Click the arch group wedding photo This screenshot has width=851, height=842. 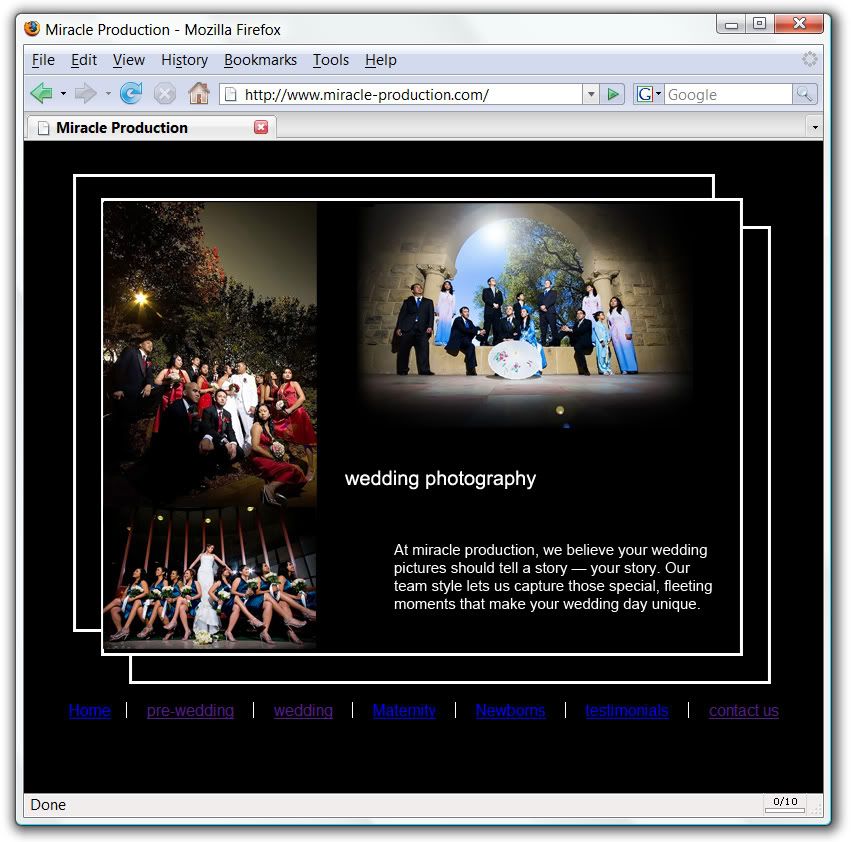(x=525, y=315)
